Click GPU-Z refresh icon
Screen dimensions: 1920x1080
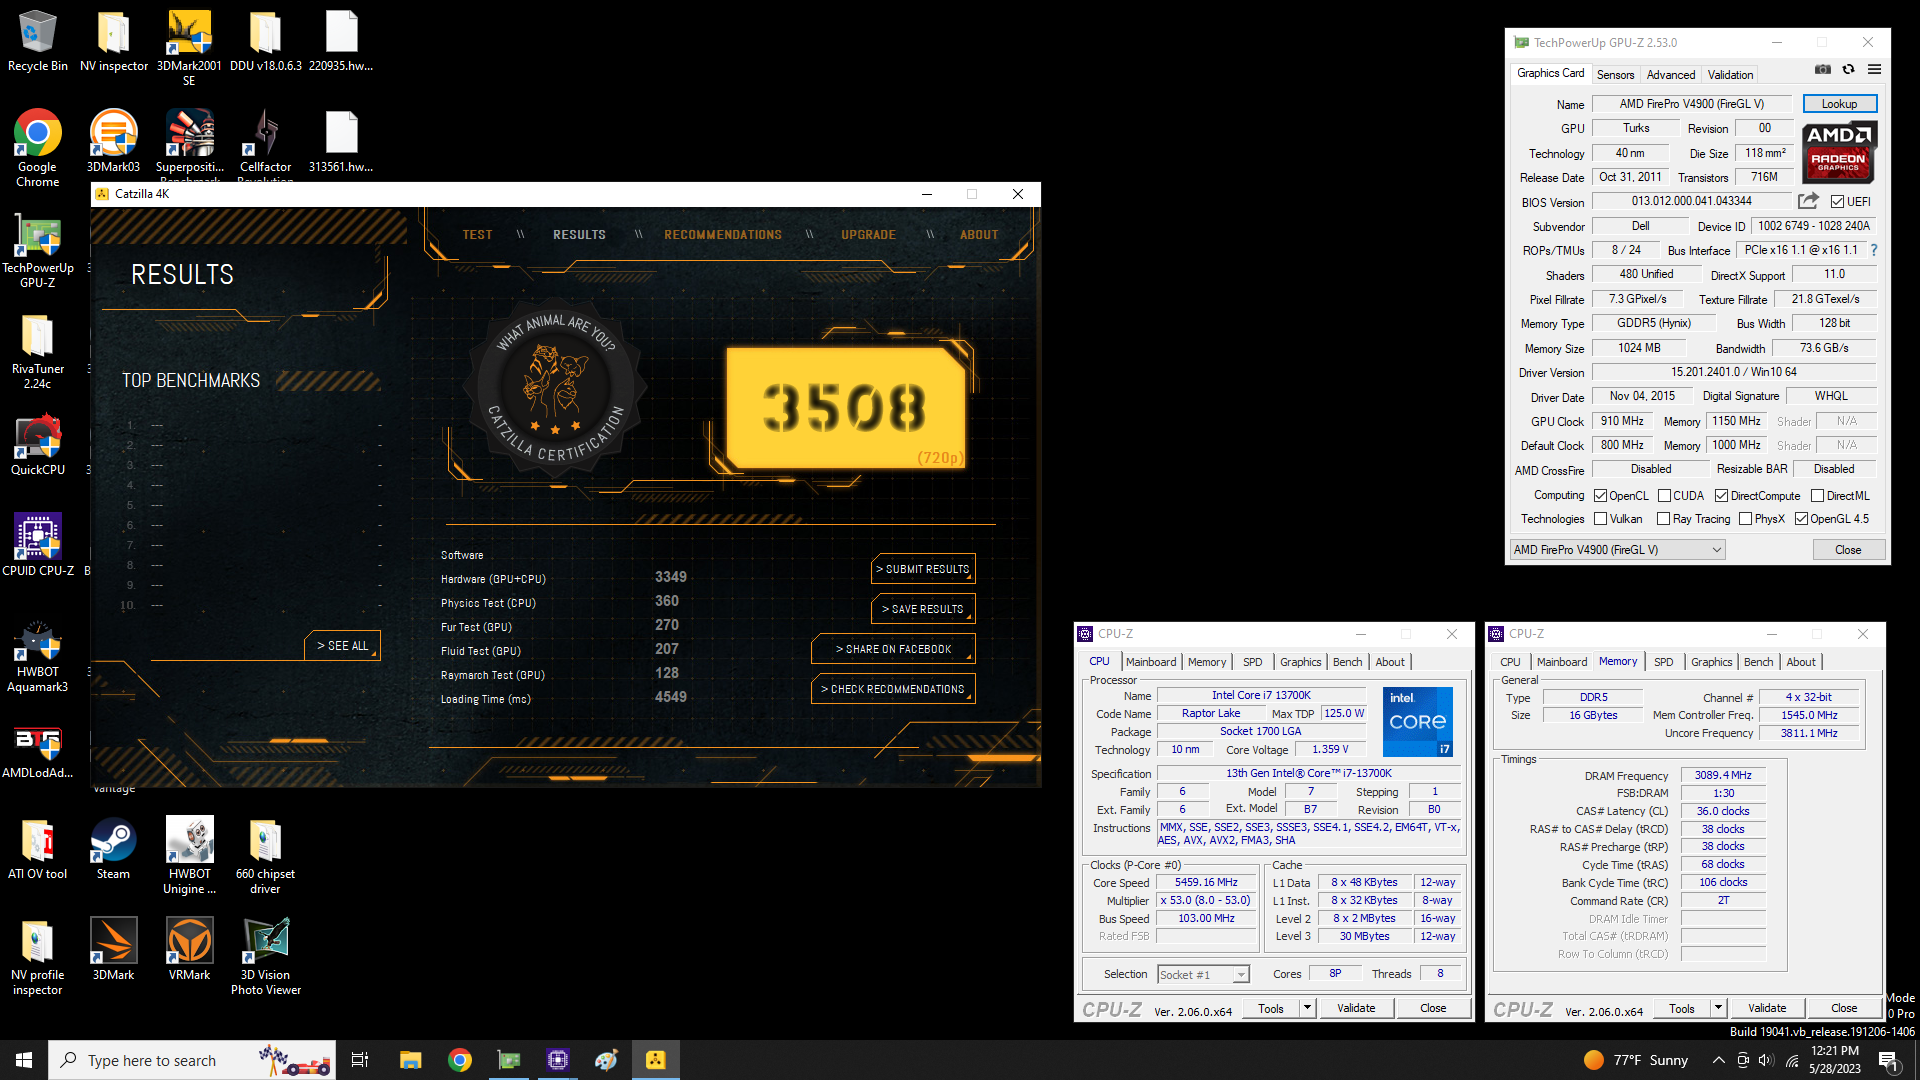(x=1848, y=70)
